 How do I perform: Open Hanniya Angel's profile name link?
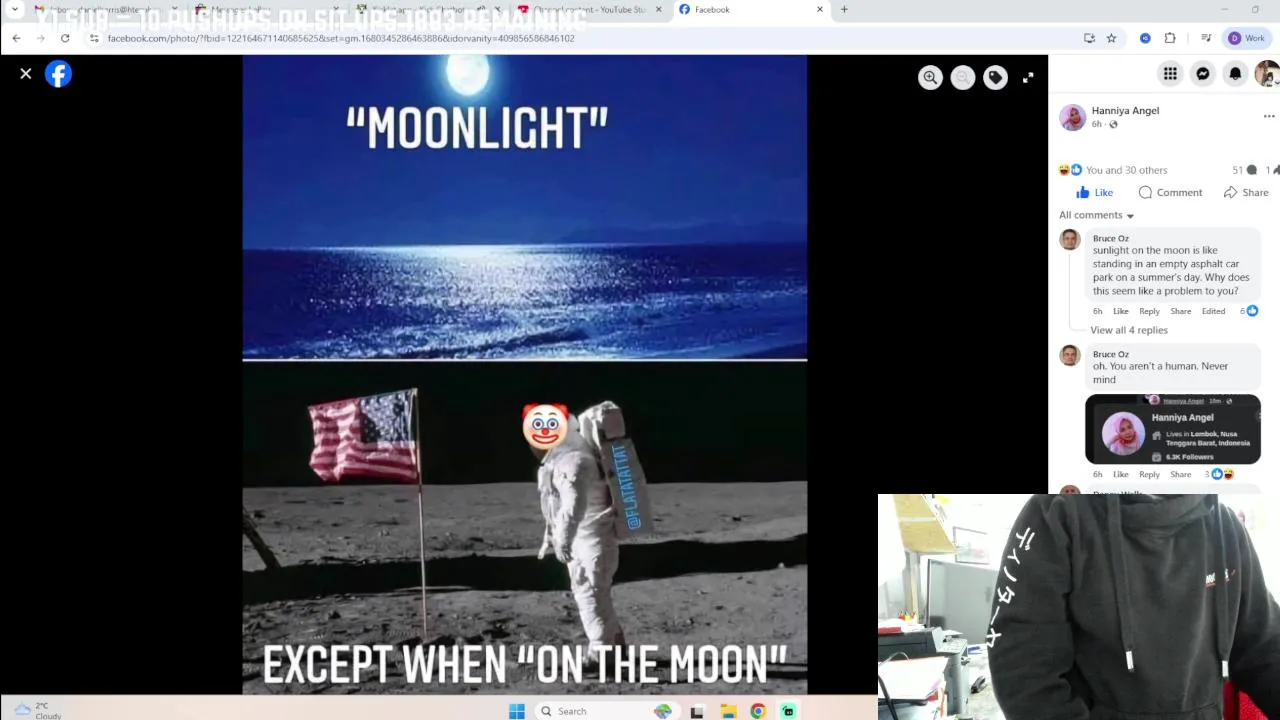[x=1125, y=111]
